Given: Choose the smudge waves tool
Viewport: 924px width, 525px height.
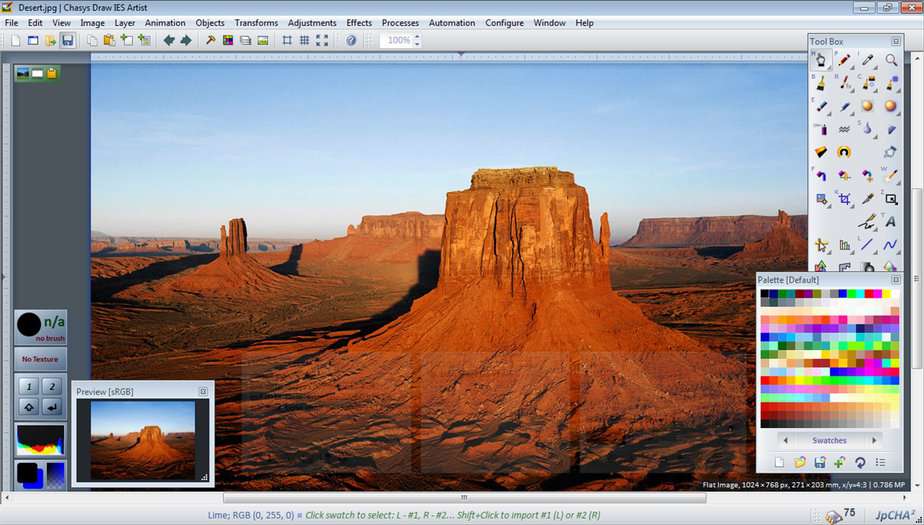Looking at the screenshot, I should pyautogui.click(x=844, y=129).
